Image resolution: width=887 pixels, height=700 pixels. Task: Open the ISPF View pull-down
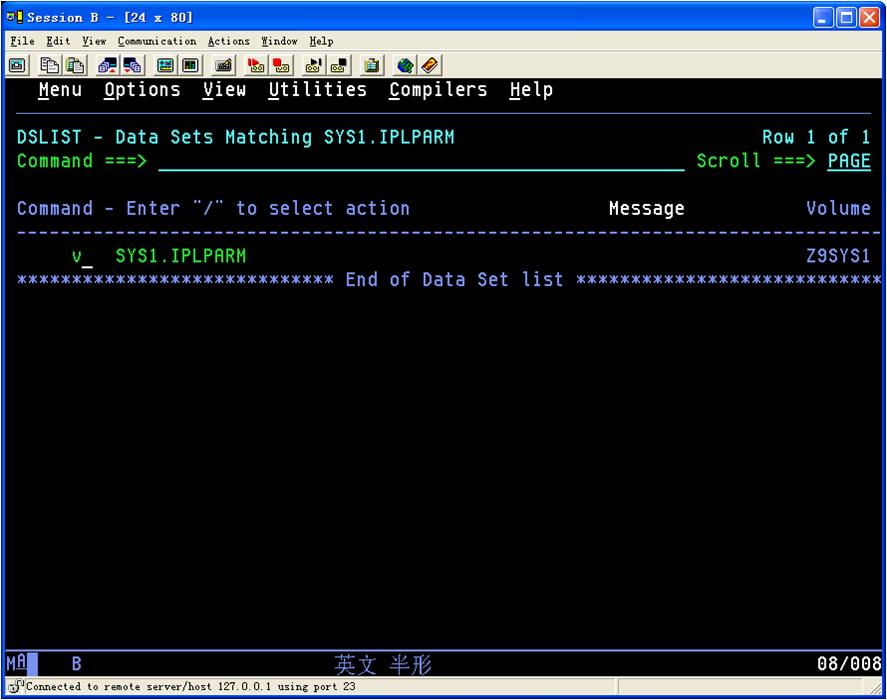[225, 90]
